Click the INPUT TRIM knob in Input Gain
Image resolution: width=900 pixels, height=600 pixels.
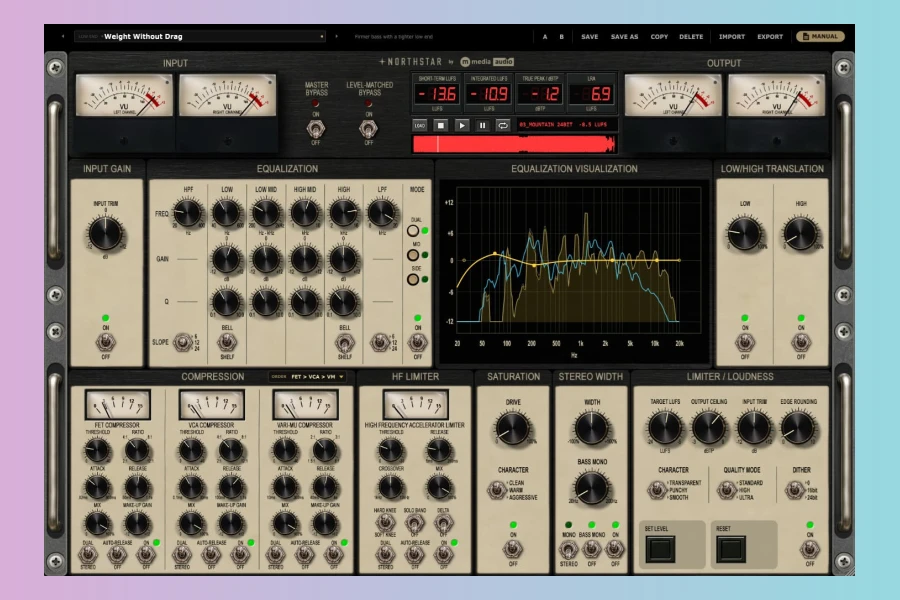coord(106,233)
